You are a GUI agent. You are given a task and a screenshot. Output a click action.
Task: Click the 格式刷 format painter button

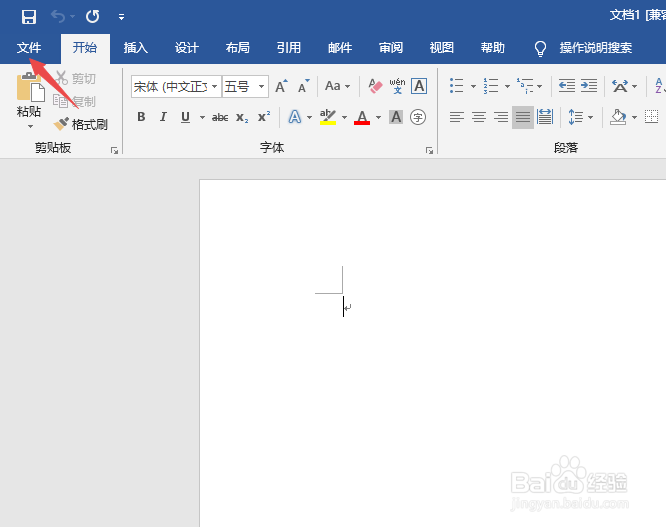point(81,124)
